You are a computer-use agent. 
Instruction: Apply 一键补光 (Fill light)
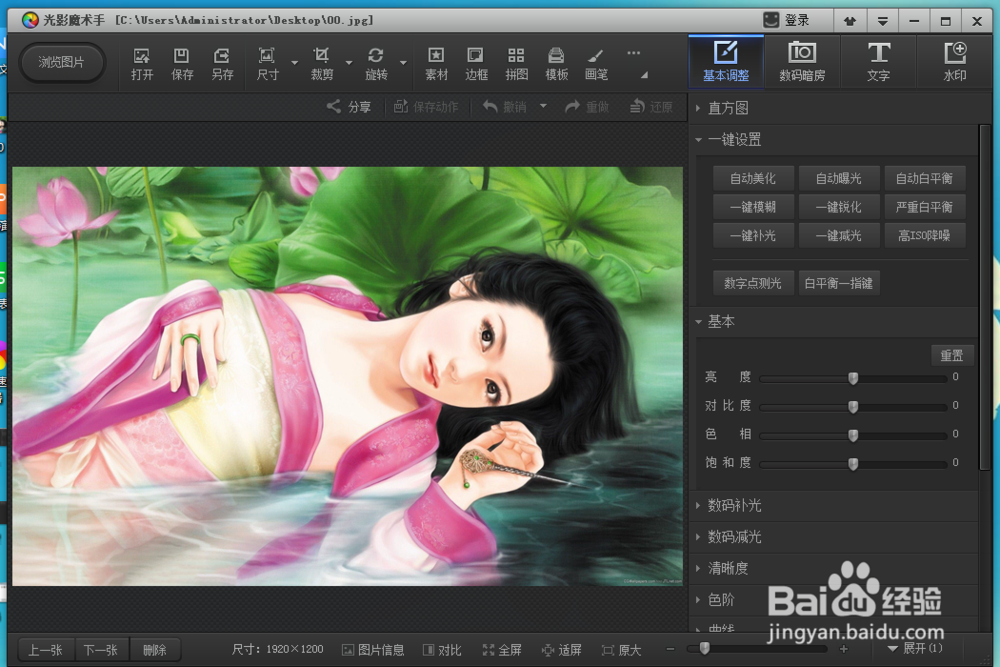tap(753, 236)
